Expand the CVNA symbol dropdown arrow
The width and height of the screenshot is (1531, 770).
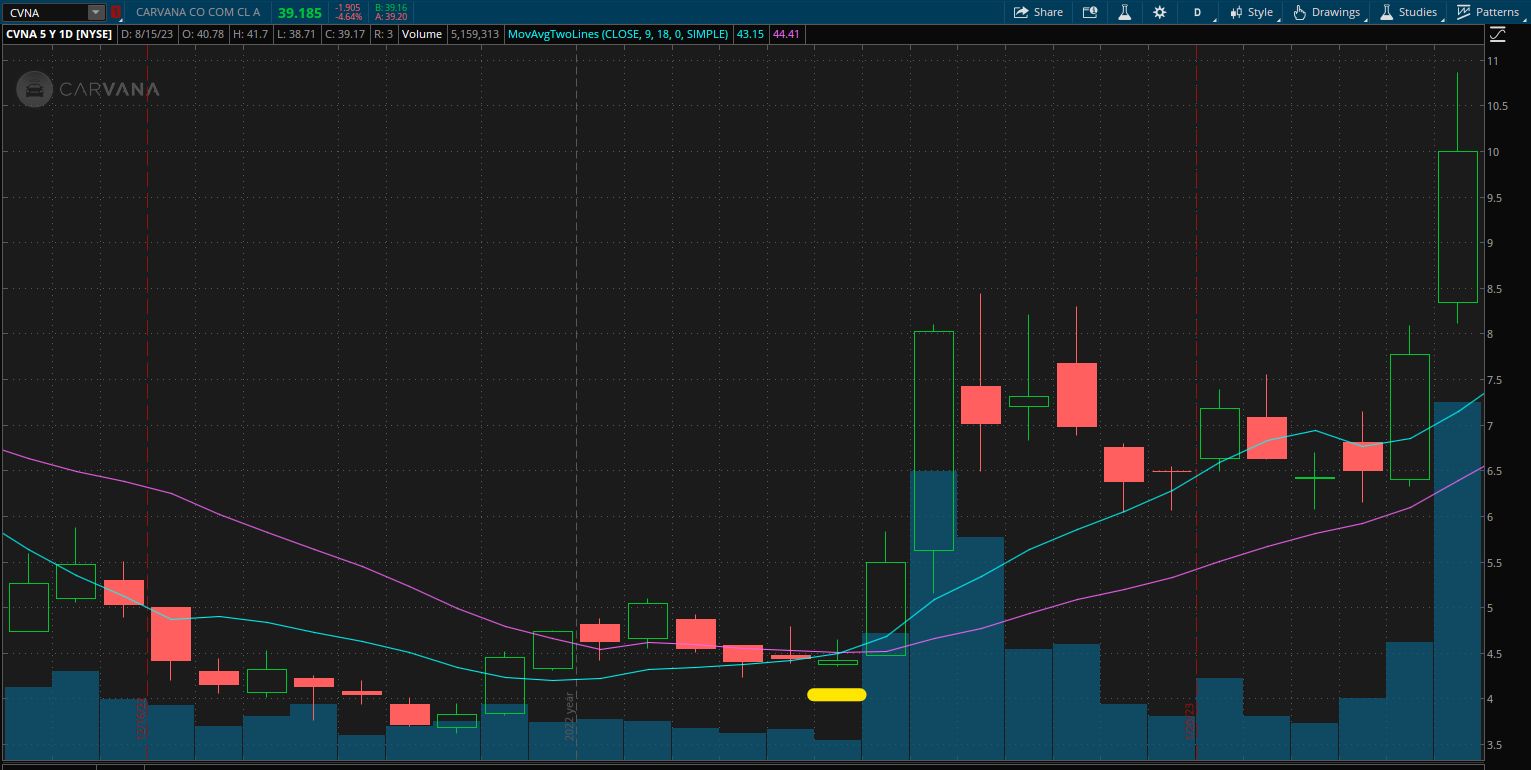pyautogui.click(x=95, y=13)
